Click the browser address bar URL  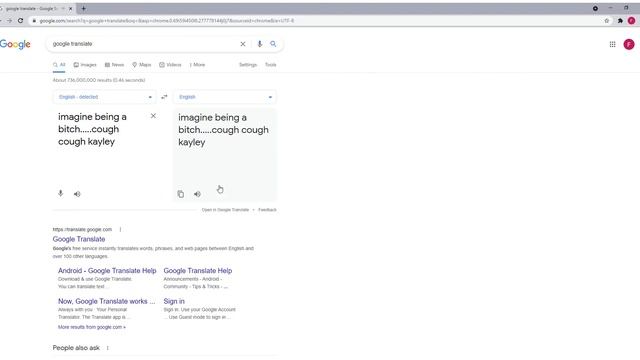tap(167, 20)
